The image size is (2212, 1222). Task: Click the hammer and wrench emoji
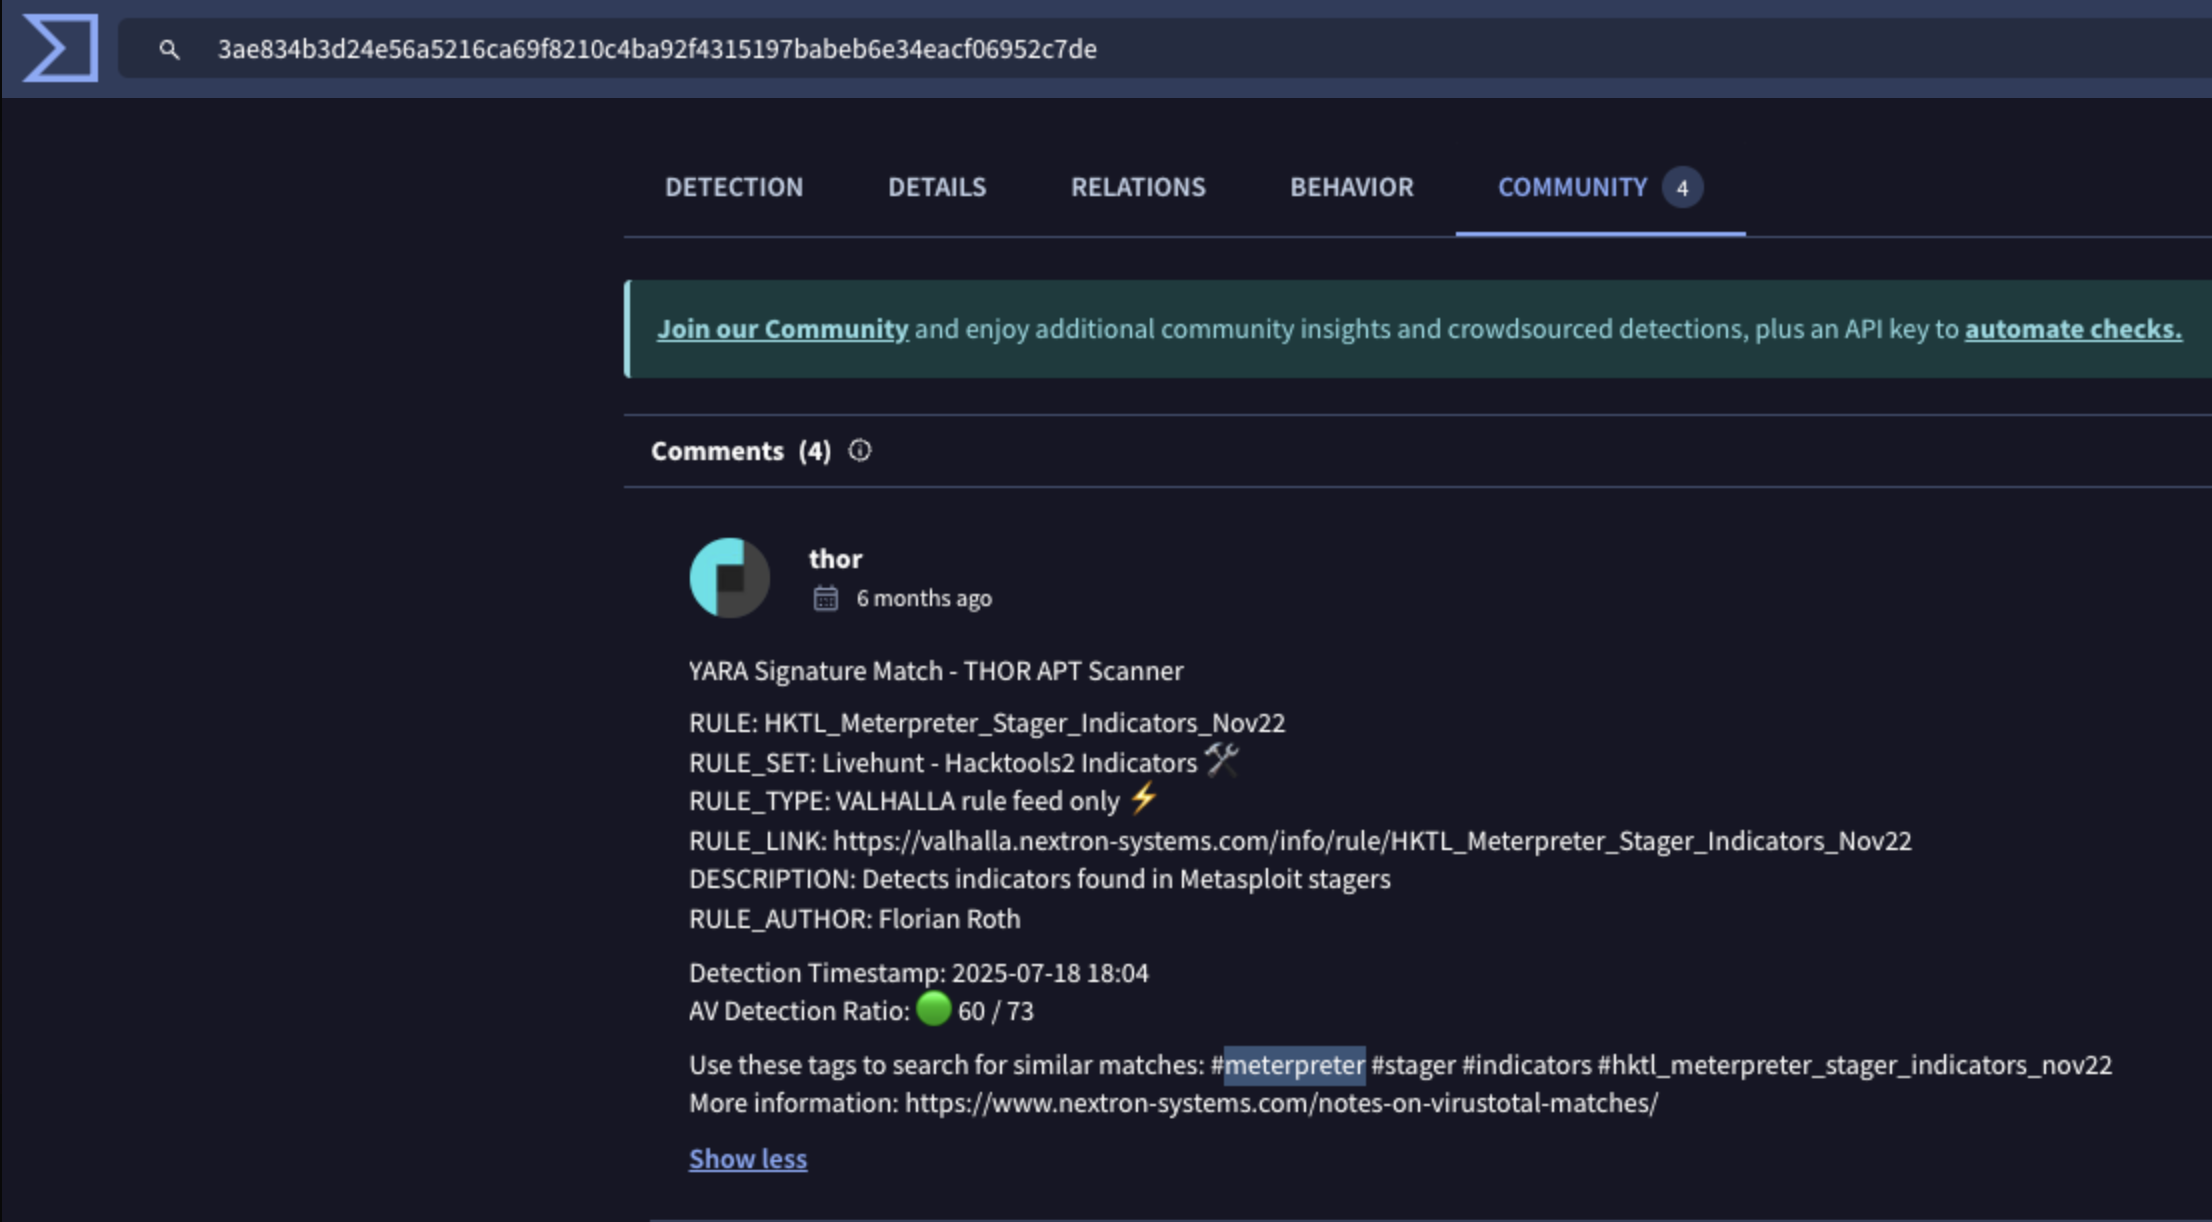tap(1222, 760)
